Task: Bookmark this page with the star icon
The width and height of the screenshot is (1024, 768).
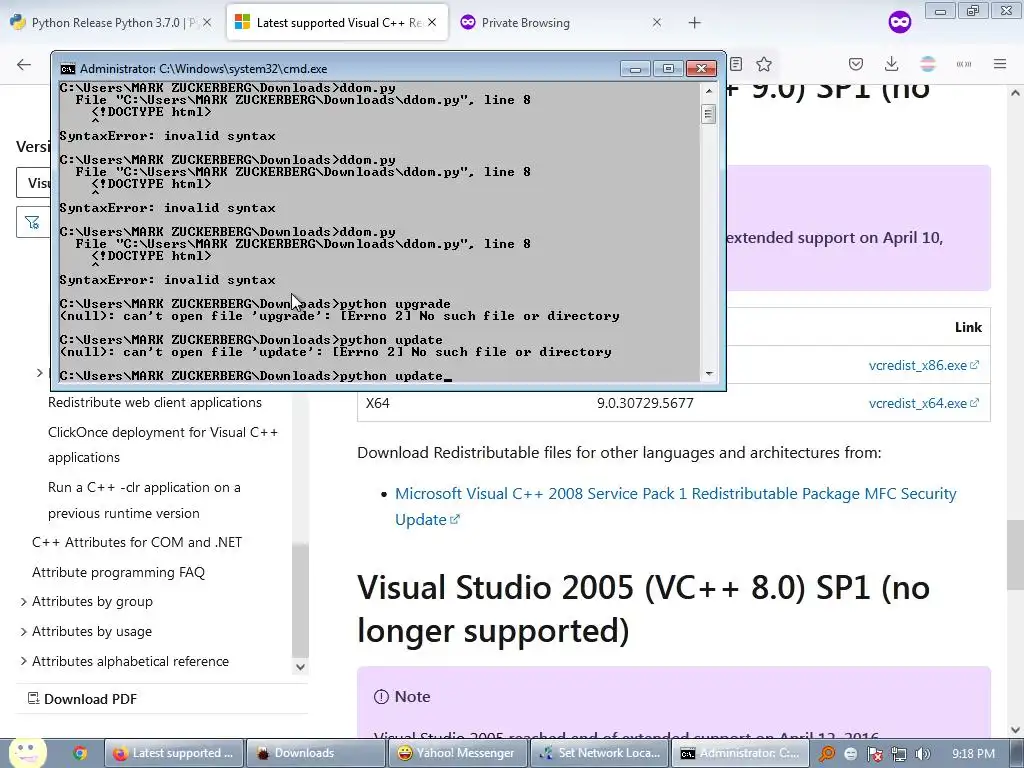Action: [x=763, y=64]
